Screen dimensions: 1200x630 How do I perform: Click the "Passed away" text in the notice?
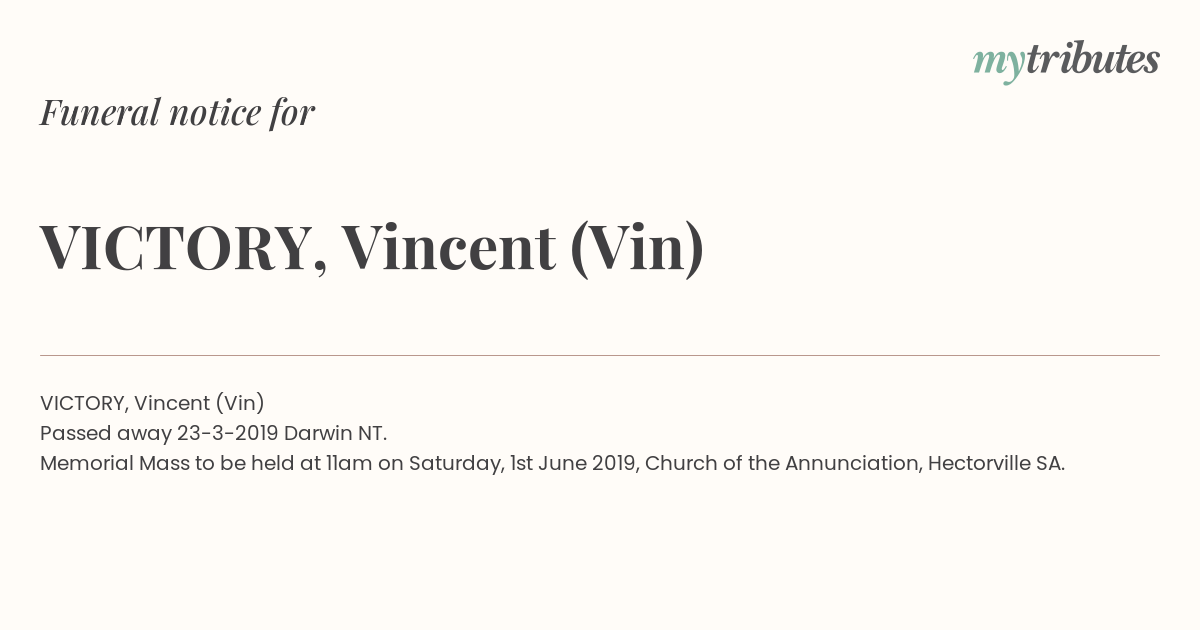pyautogui.click(x=105, y=434)
